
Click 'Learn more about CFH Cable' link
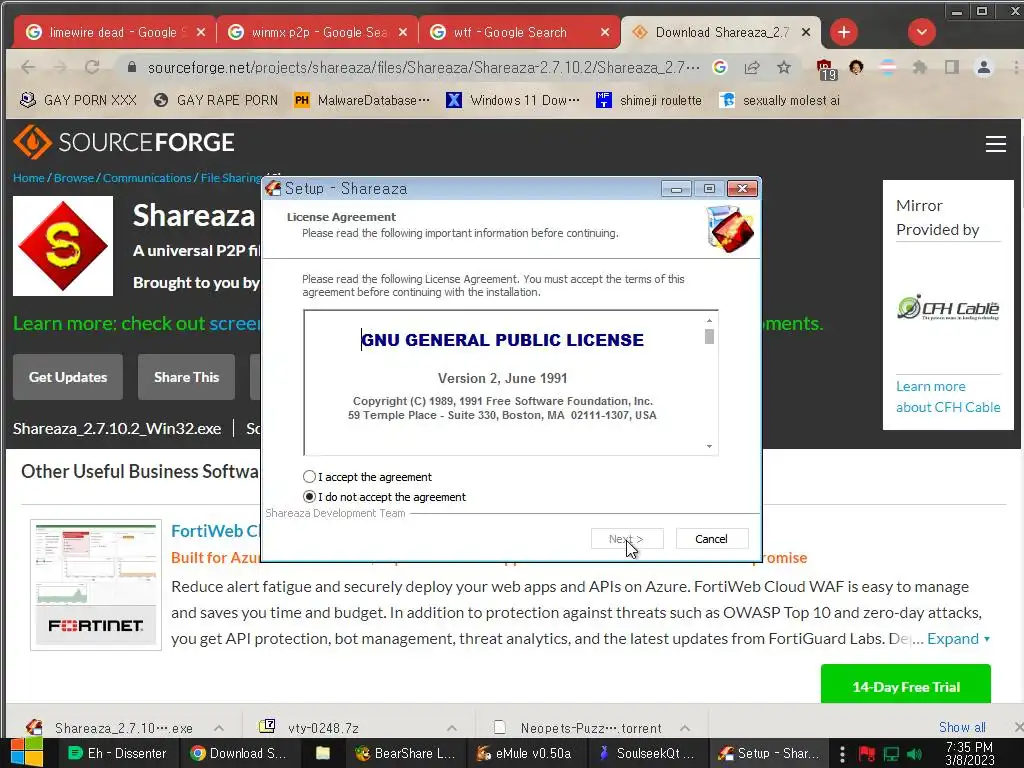[x=948, y=396]
